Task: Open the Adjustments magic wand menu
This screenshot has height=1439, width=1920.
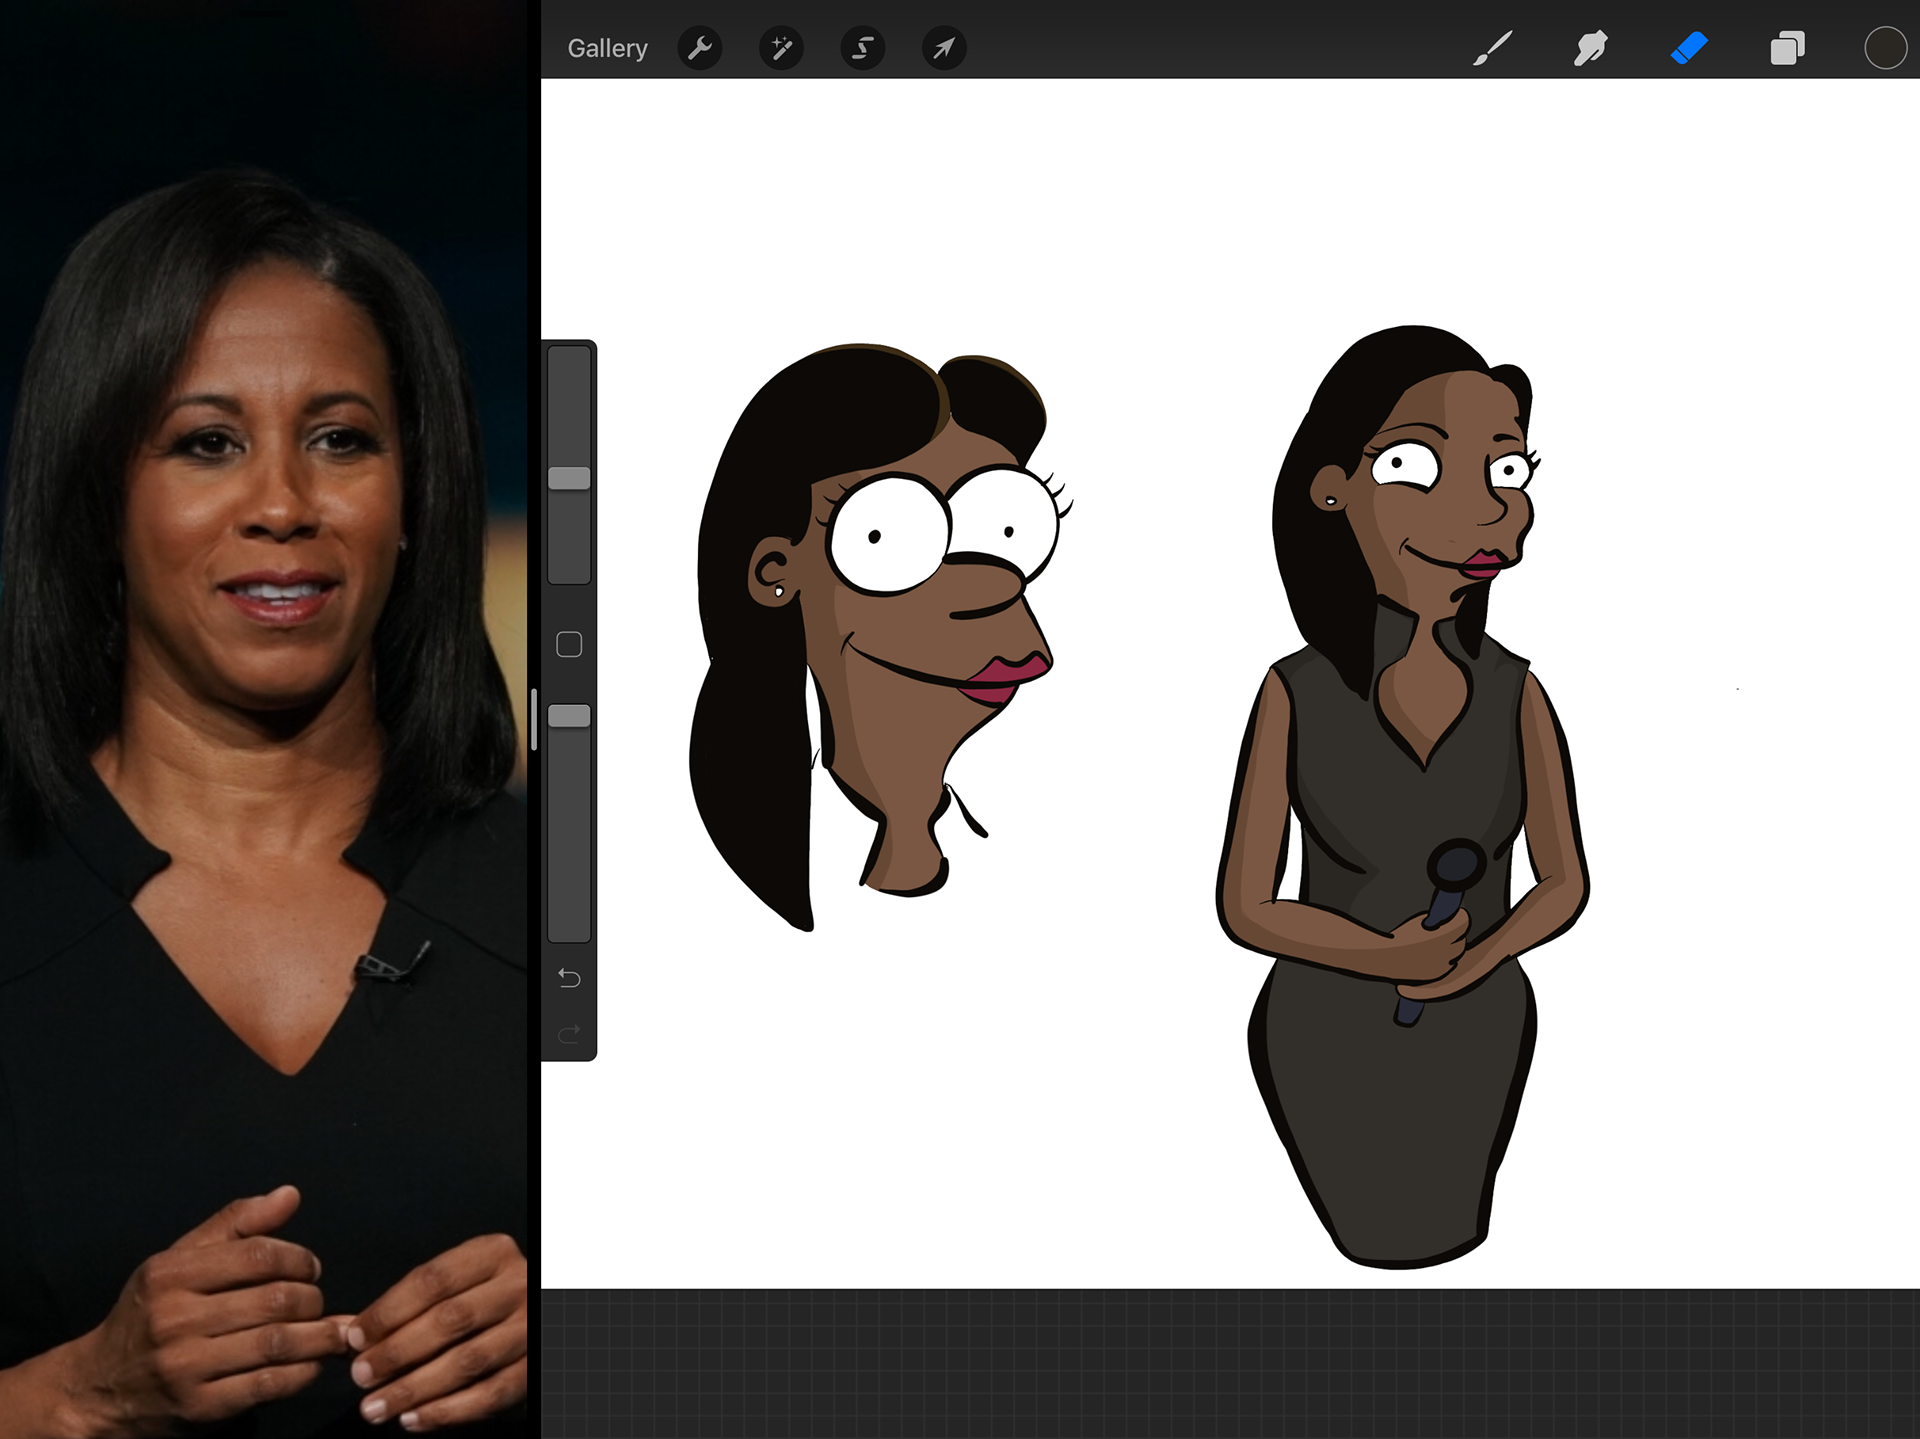Action: point(781,48)
